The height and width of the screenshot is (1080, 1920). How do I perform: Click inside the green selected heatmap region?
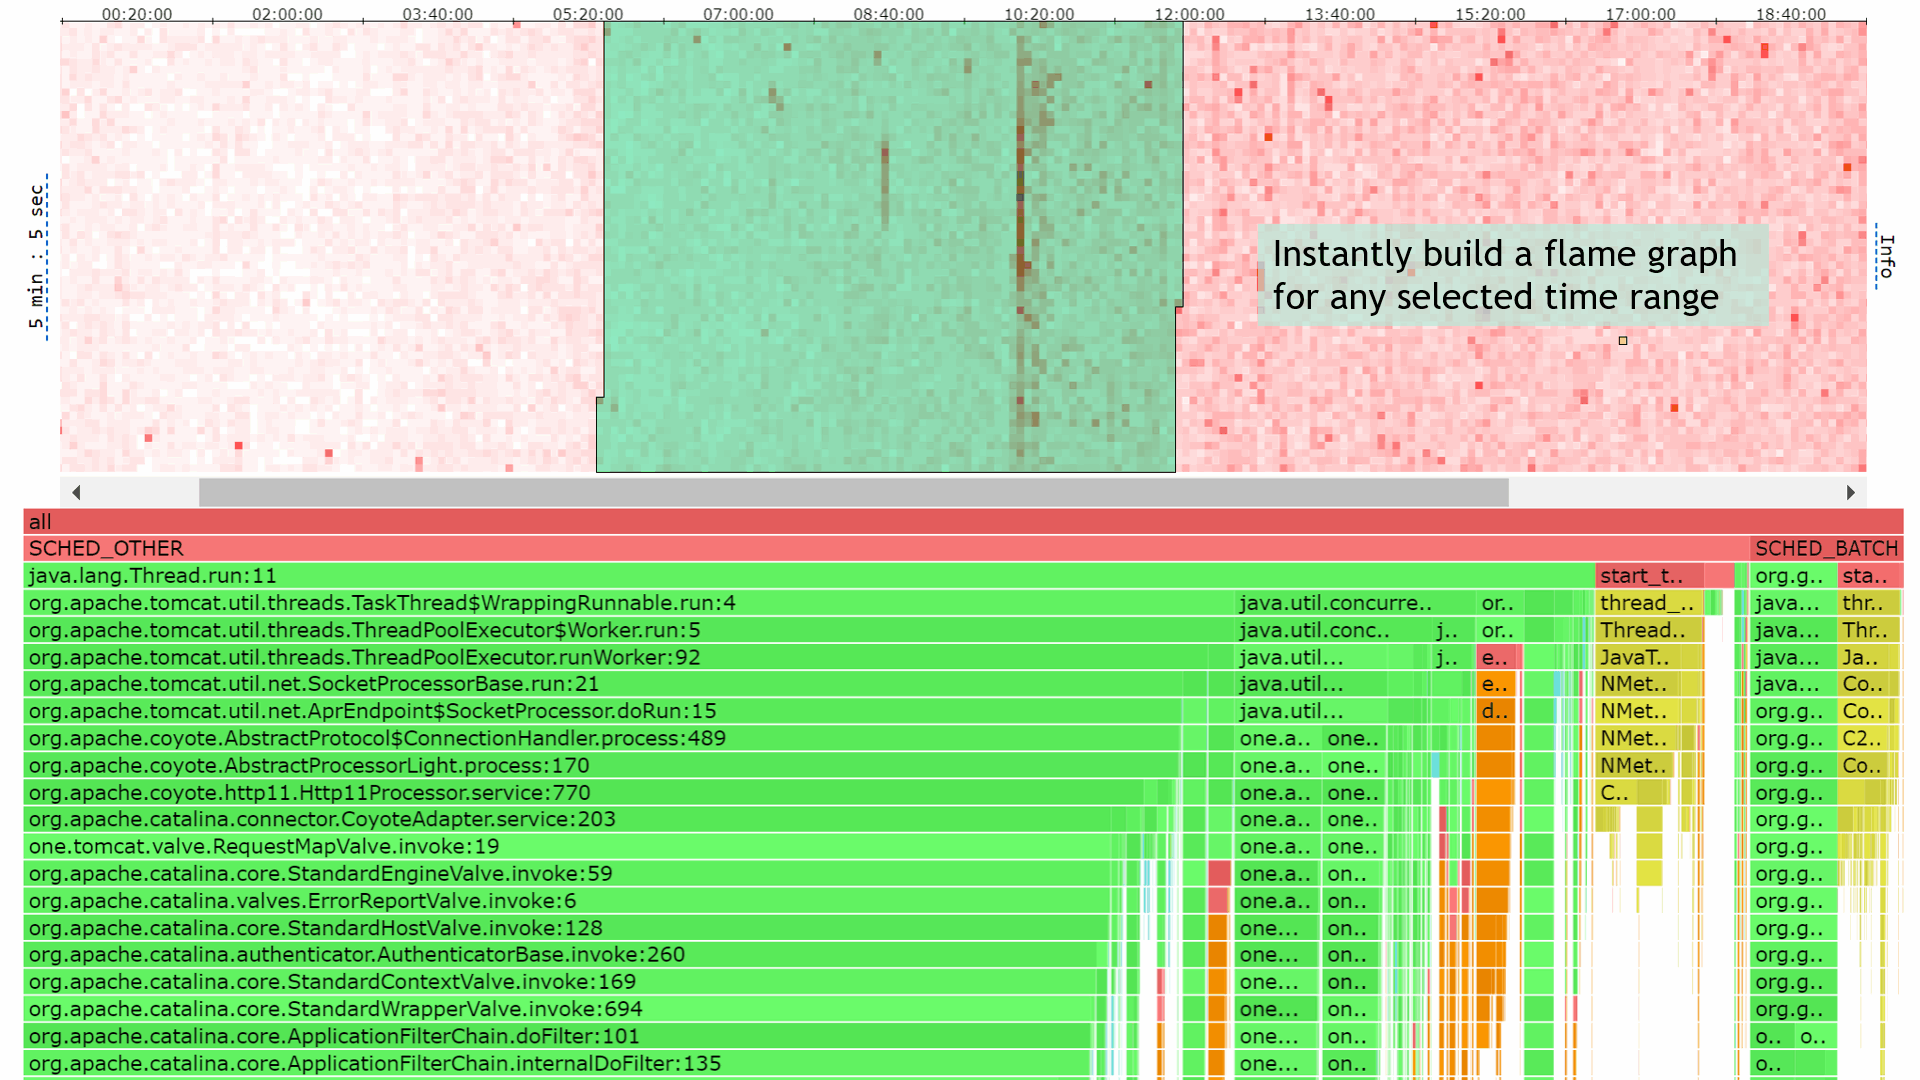point(890,250)
